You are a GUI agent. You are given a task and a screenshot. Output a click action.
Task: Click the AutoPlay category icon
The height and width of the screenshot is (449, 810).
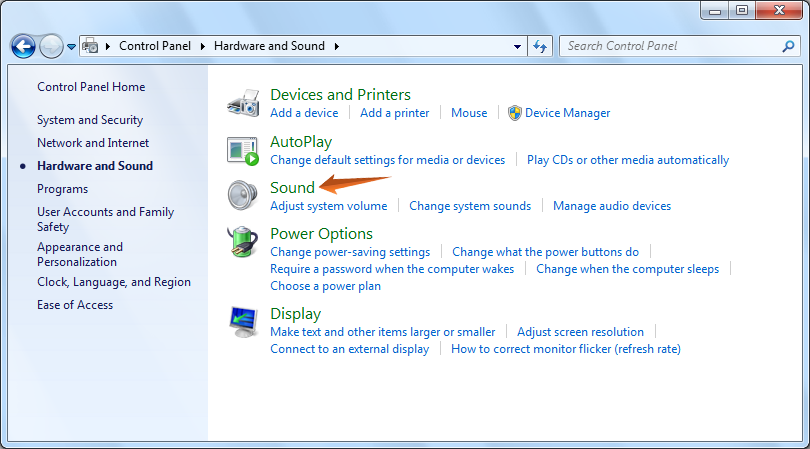coord(243,151)
